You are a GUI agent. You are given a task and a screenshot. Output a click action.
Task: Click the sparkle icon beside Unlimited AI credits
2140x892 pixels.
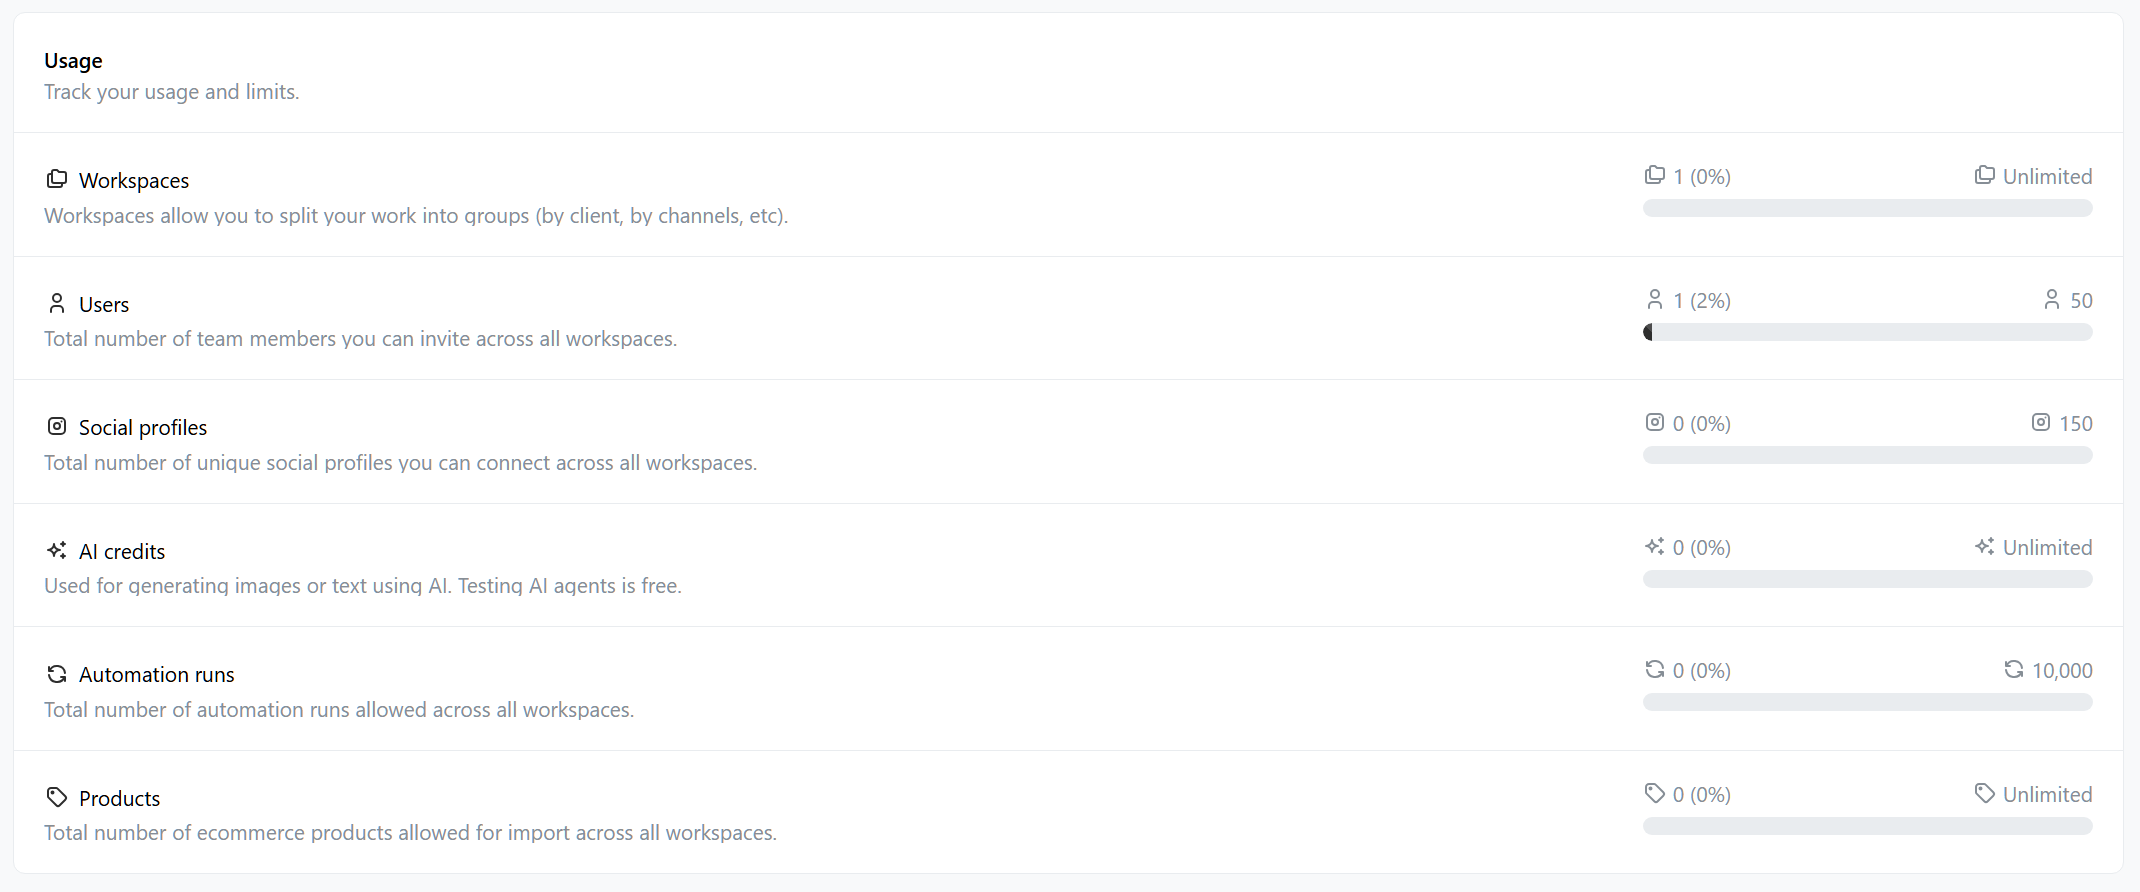coord(1985,547)
